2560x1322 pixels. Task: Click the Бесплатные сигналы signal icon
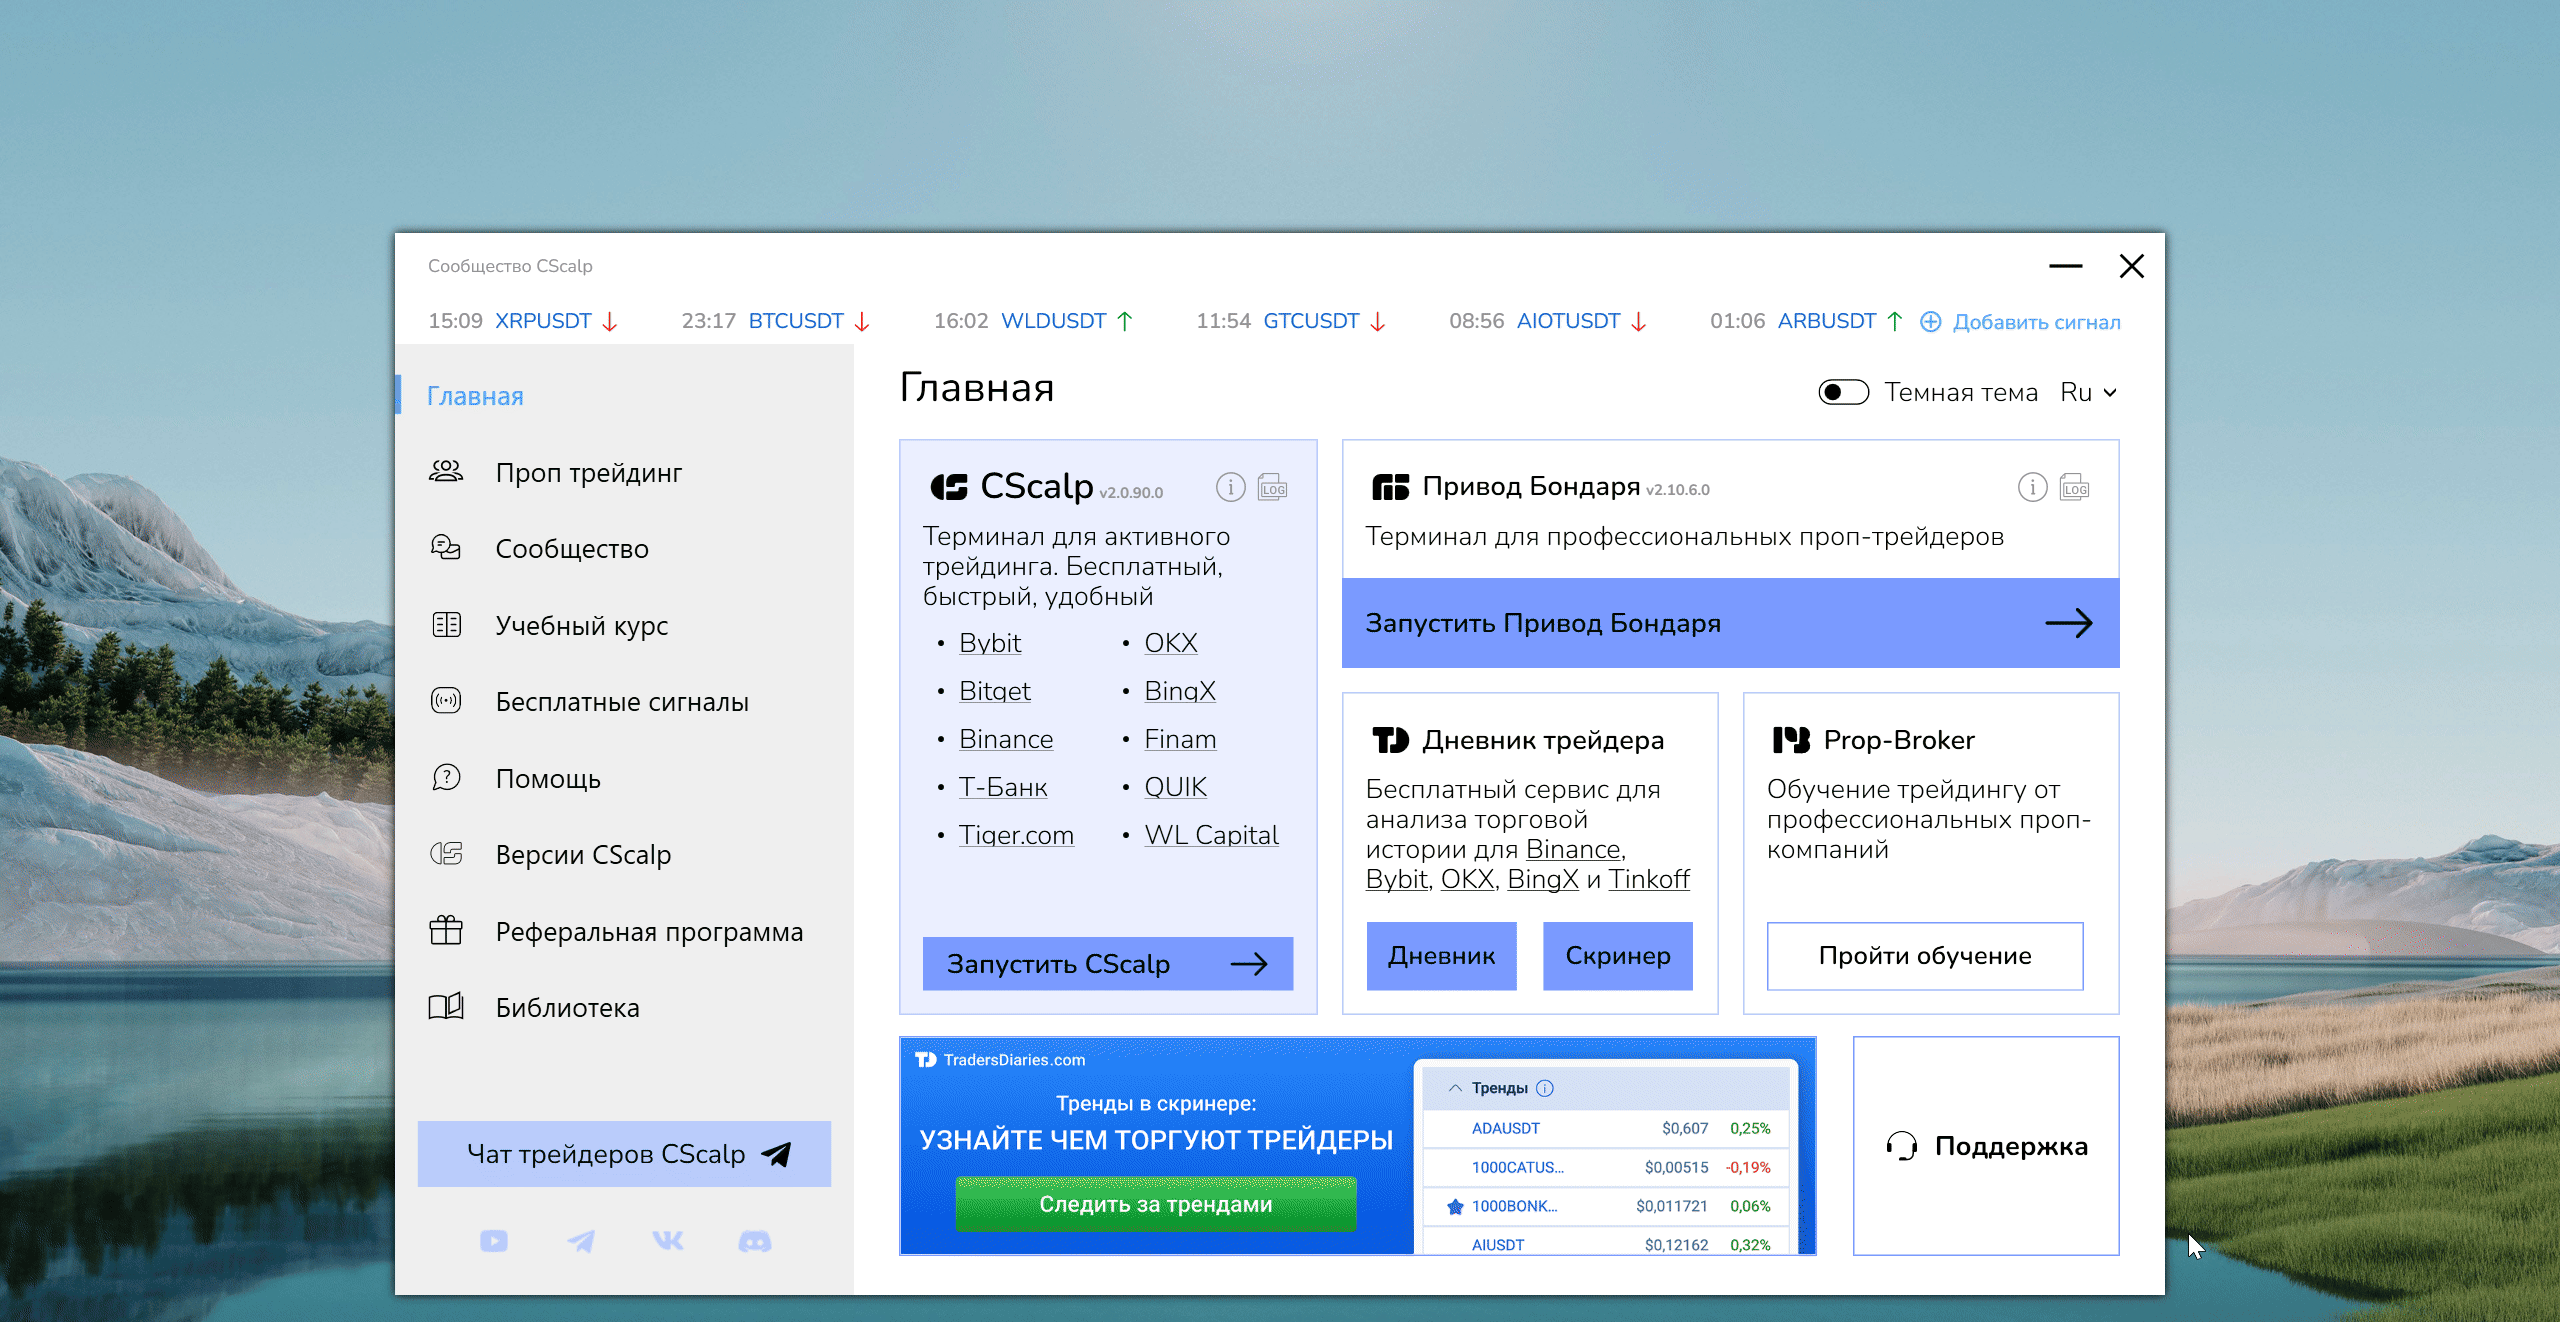446,701
